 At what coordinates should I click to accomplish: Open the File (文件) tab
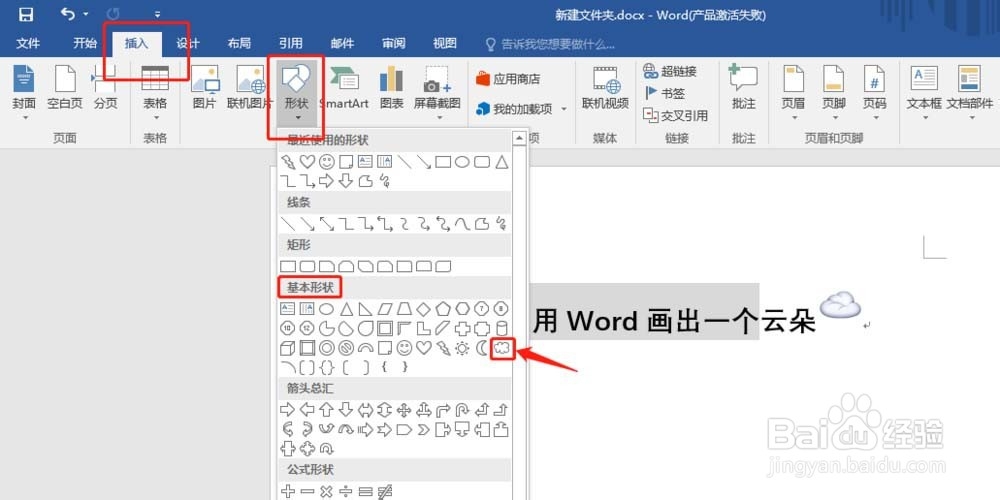[x=28, y=43]
